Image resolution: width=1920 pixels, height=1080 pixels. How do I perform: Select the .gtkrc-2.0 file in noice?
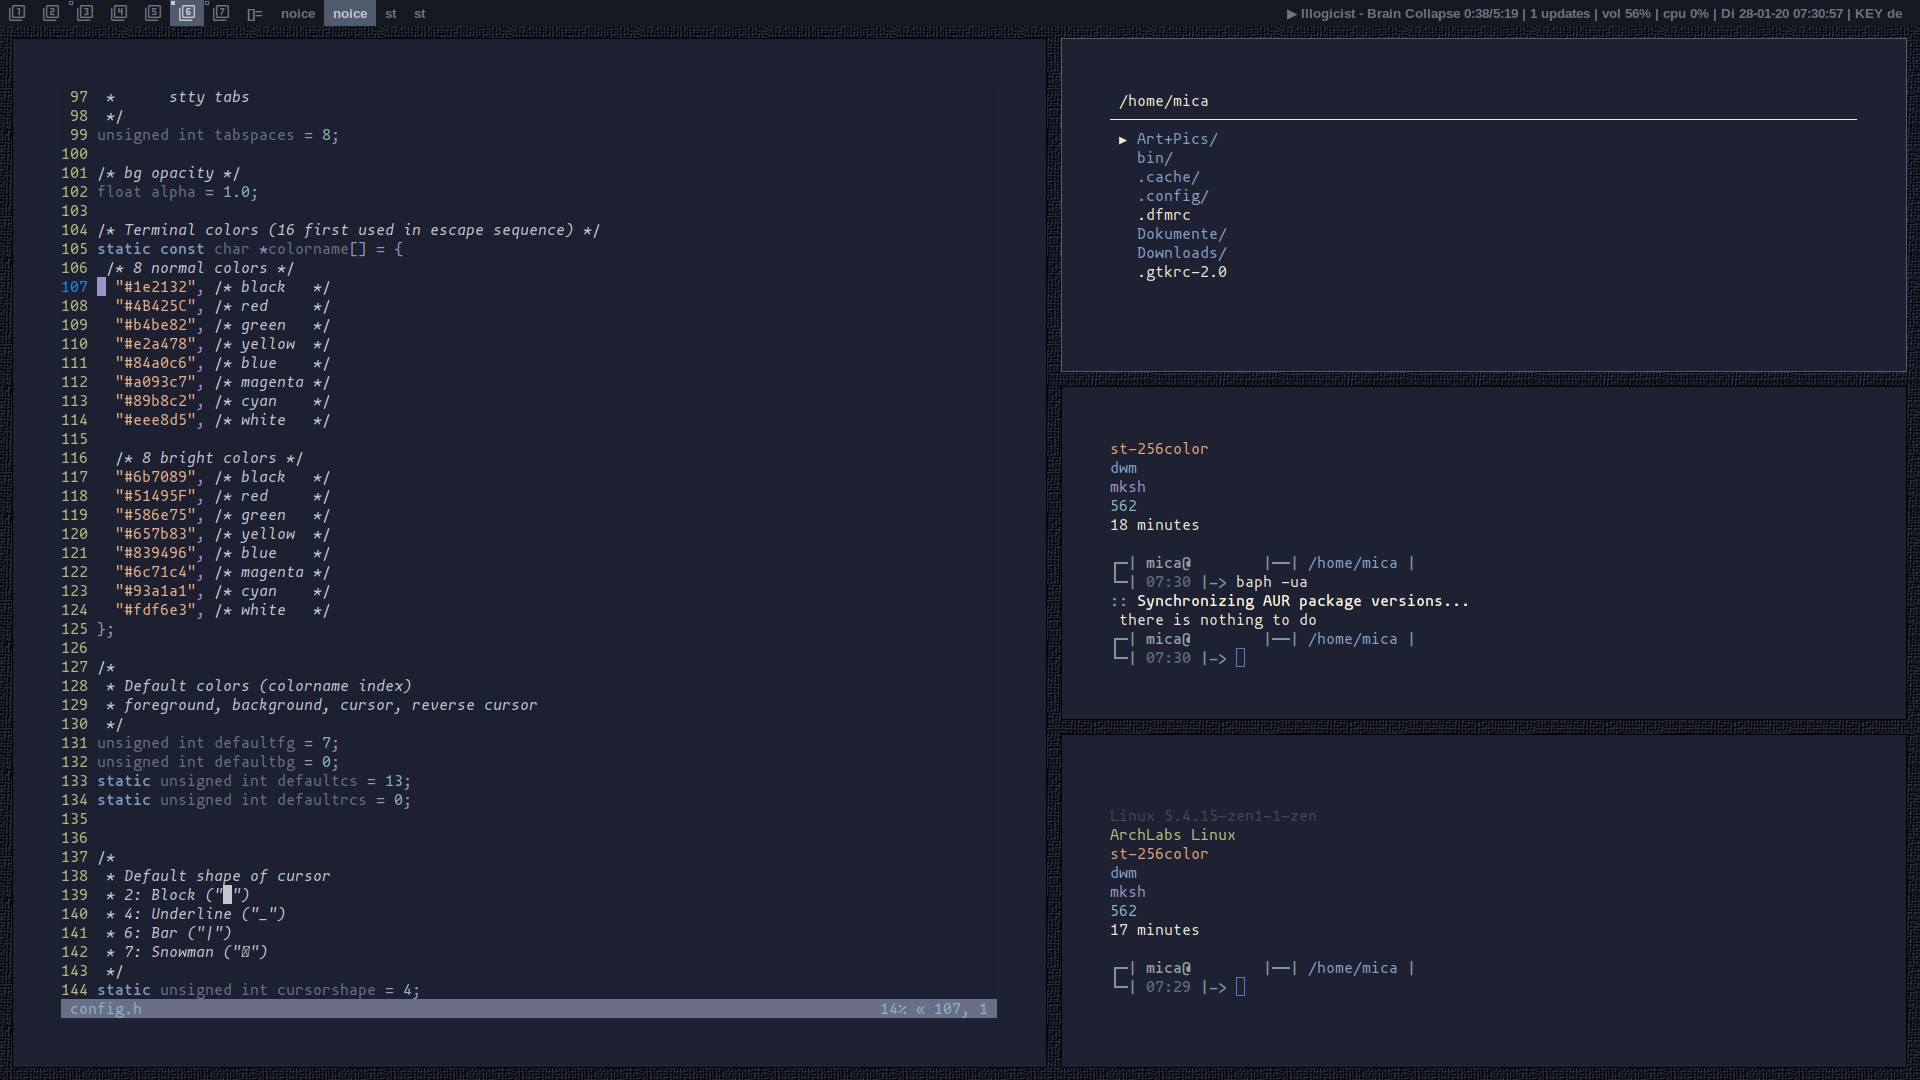(1182, 272)
